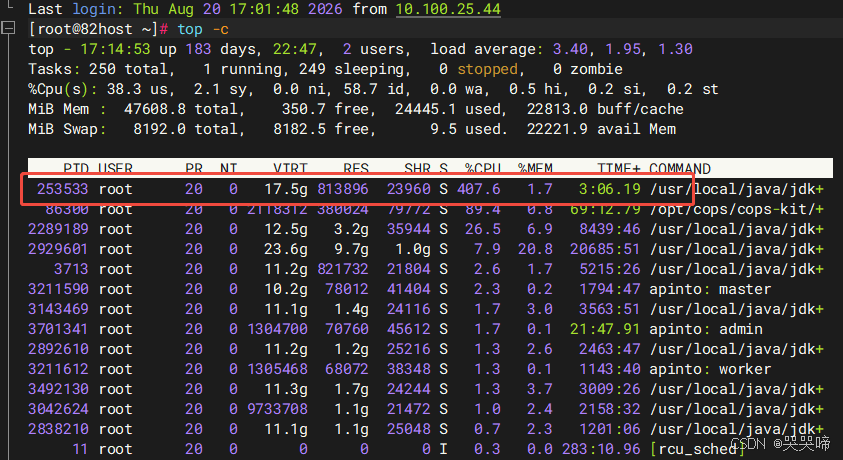
Task: Select the PID 2289189 cell
Action: point(58,229)
